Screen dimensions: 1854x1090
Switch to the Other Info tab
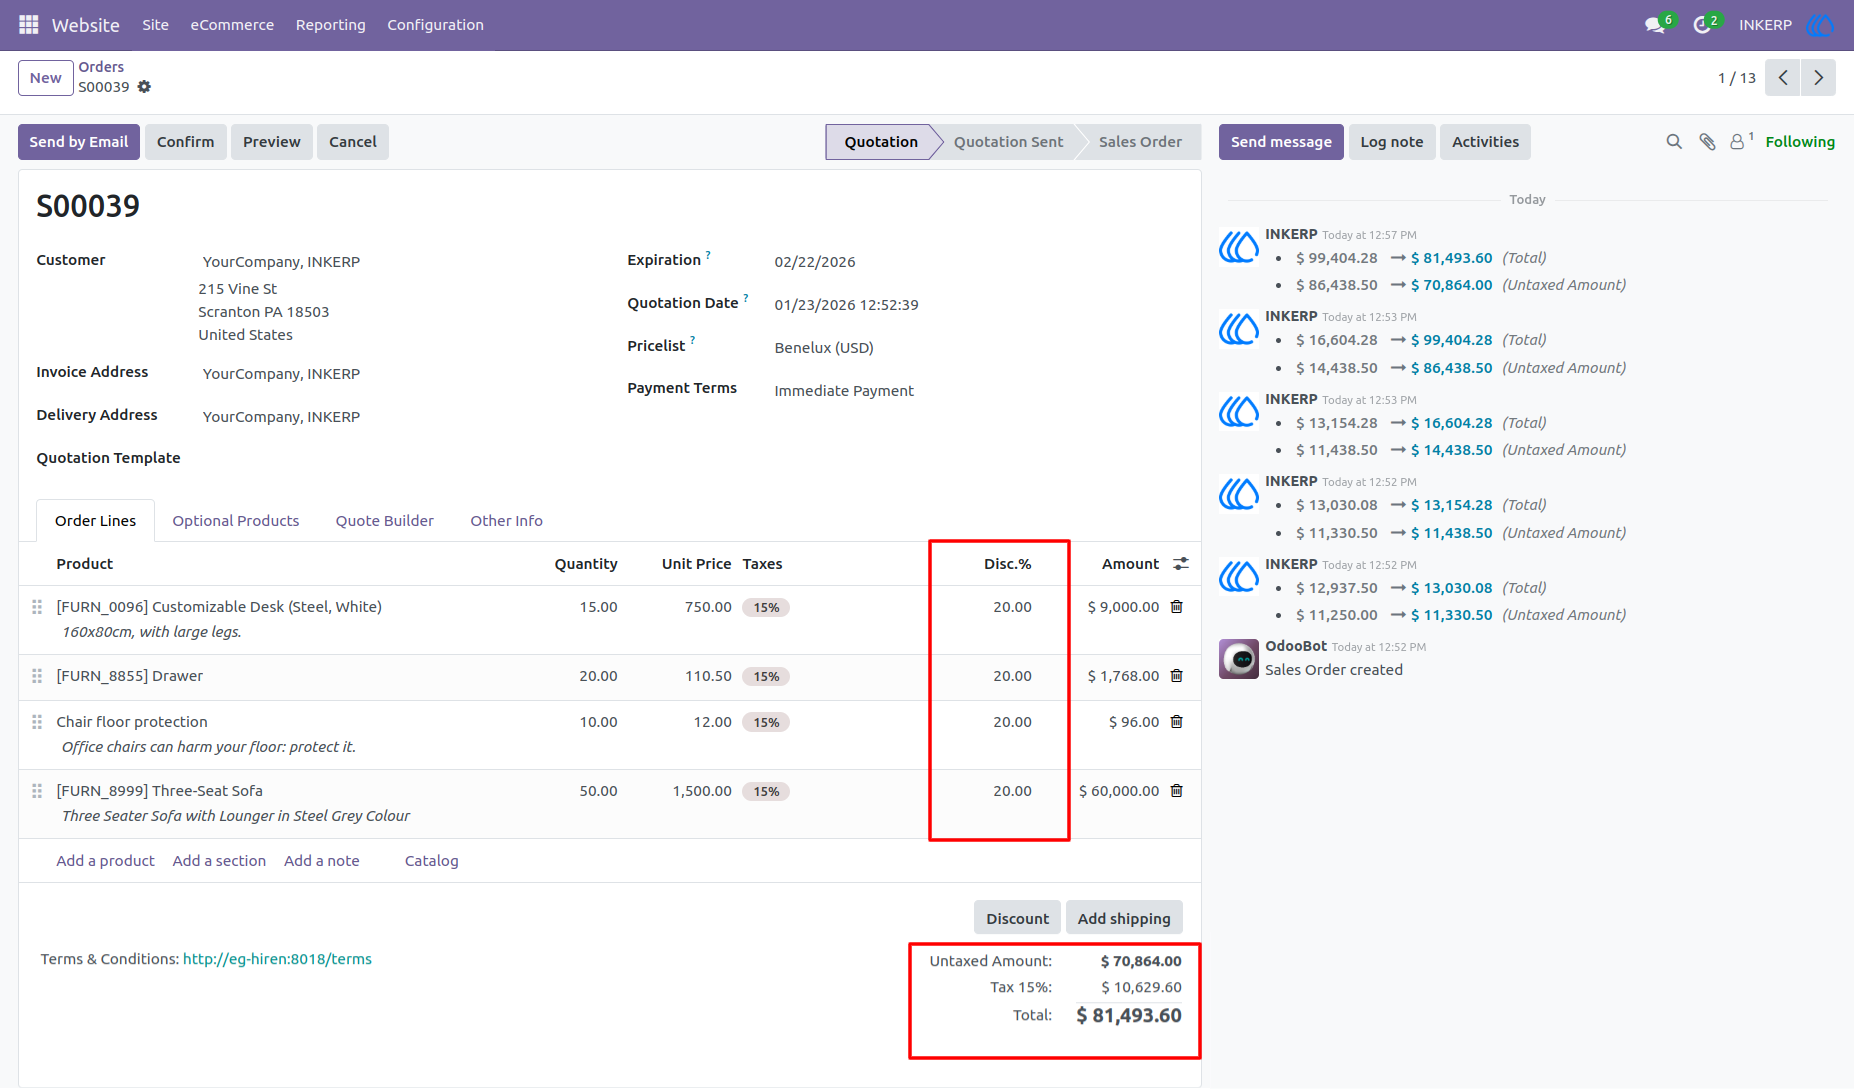507,521
